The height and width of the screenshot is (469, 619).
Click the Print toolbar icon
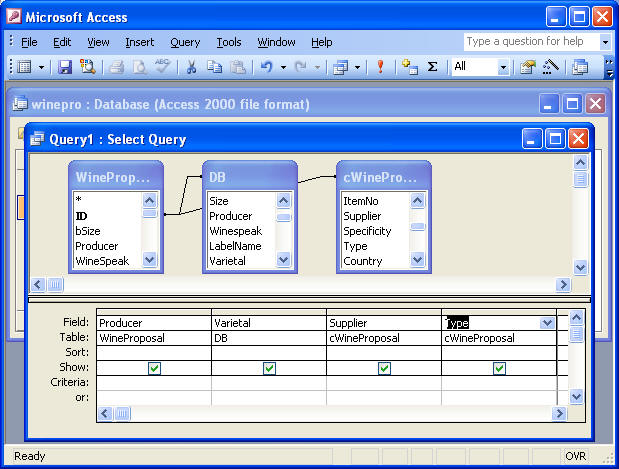pos(116,67)
